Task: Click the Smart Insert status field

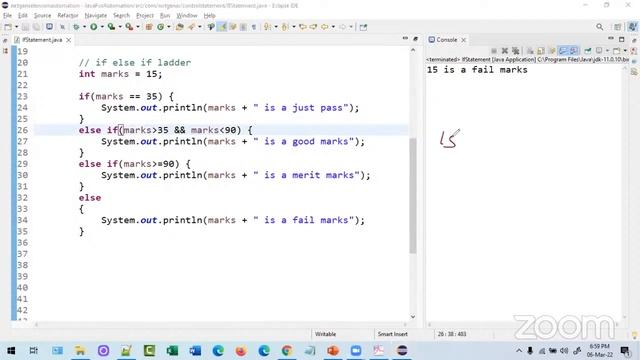Action: point(393,334)
